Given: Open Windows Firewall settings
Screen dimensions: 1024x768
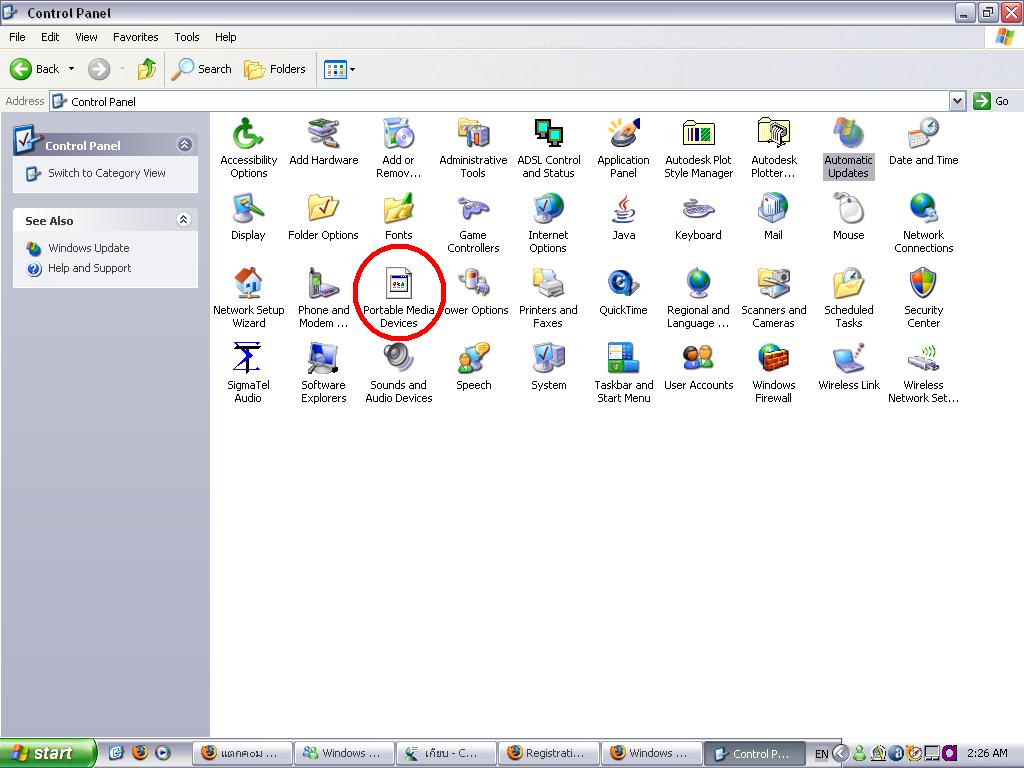Looking at the screenshot, I should (773, 373).
